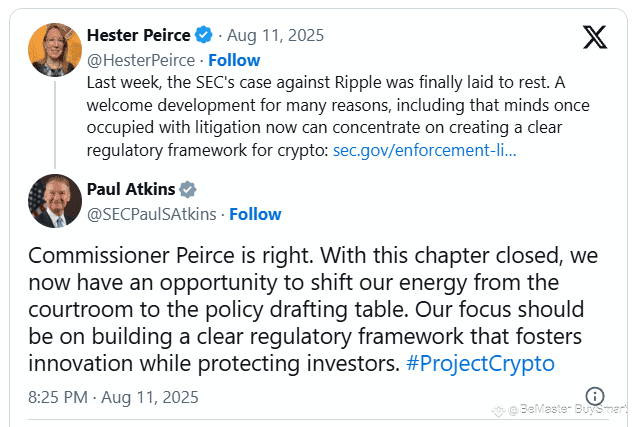Click the thread line connecting the two avatars
Viewport: 635px width, 427px height.
pos(55,124)
